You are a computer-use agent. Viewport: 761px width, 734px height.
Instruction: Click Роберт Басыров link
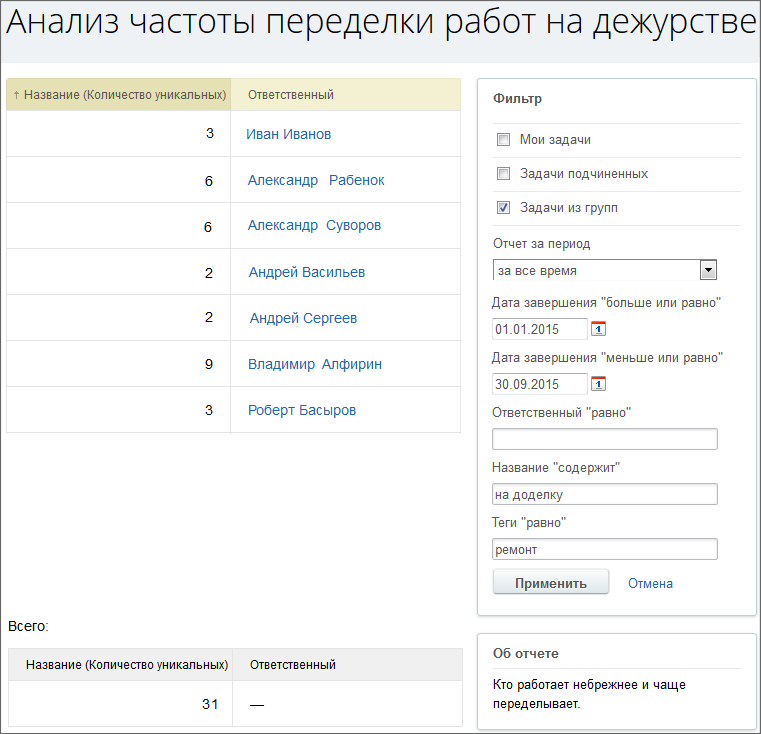[x=302, y=410]
